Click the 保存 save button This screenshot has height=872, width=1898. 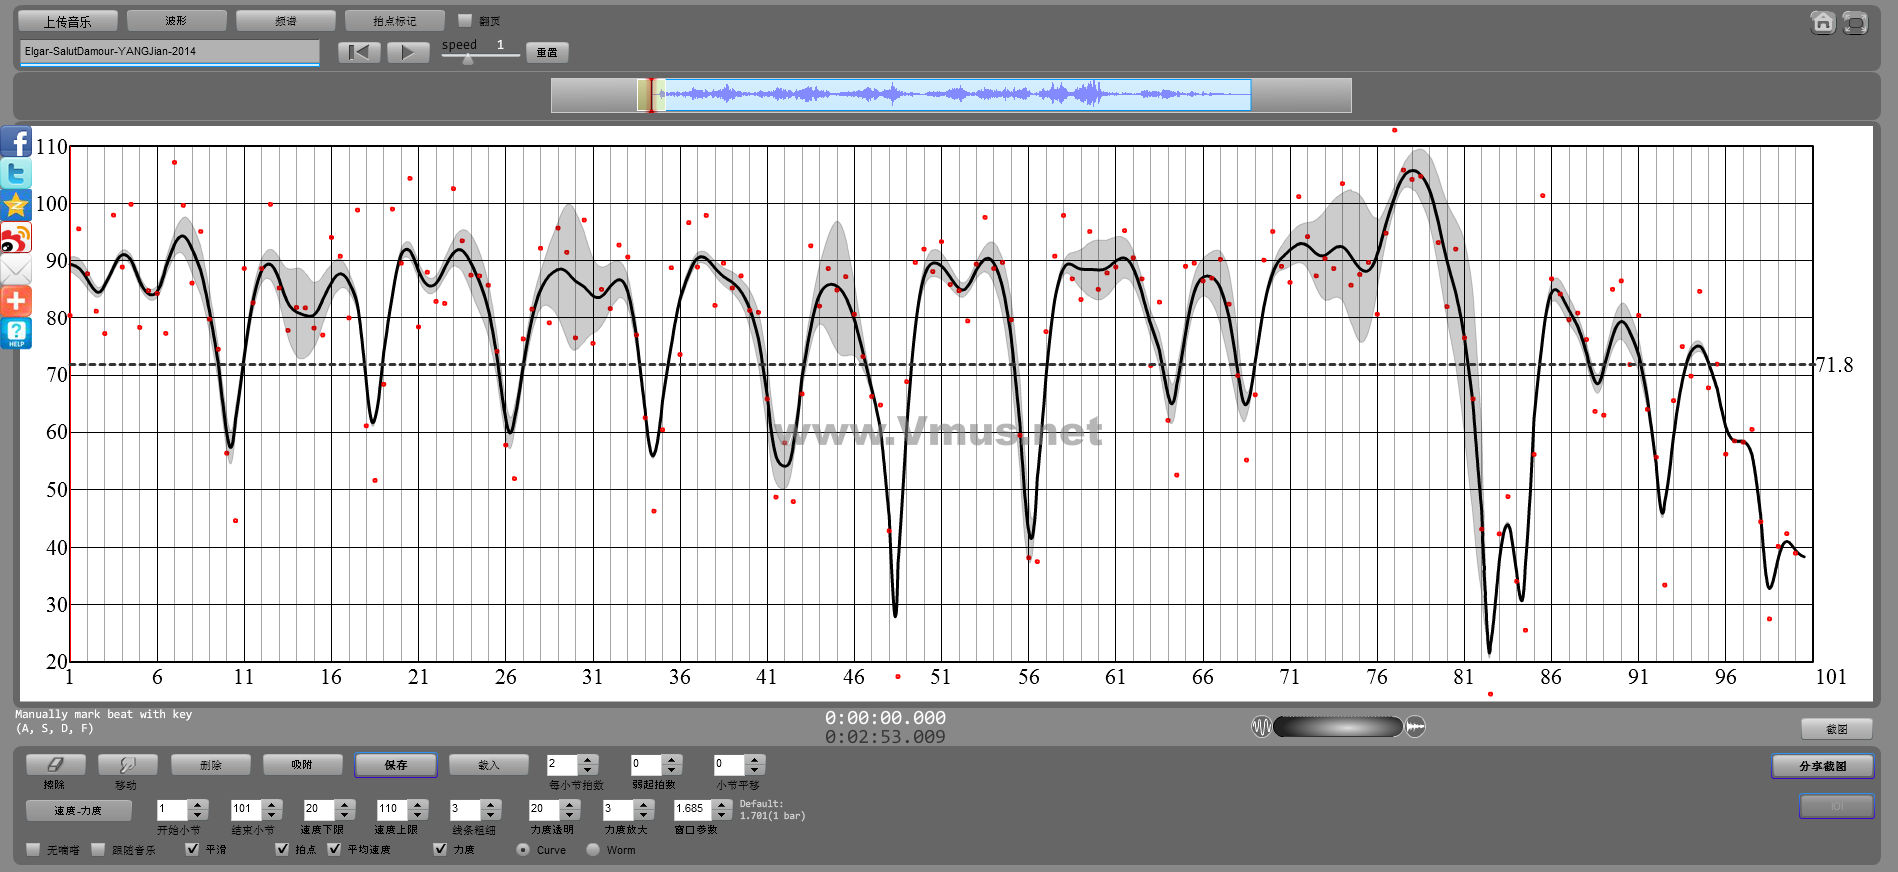[396, 765]
